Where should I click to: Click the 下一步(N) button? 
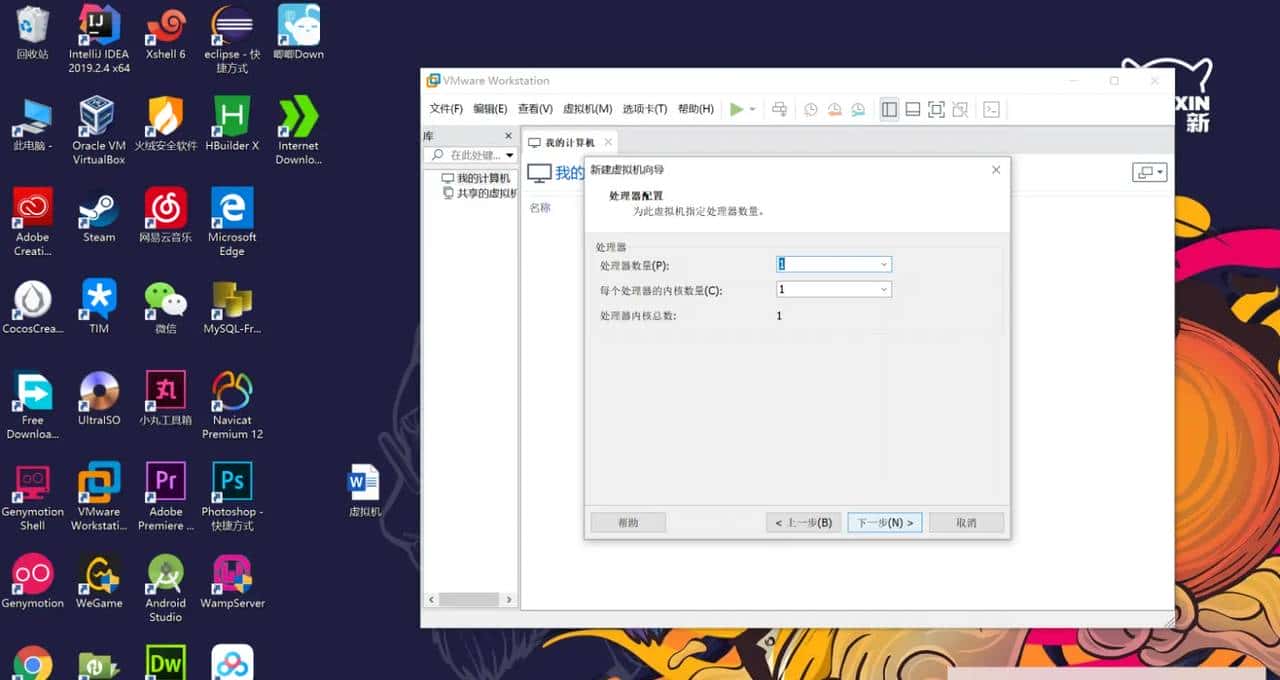(884, 522)
